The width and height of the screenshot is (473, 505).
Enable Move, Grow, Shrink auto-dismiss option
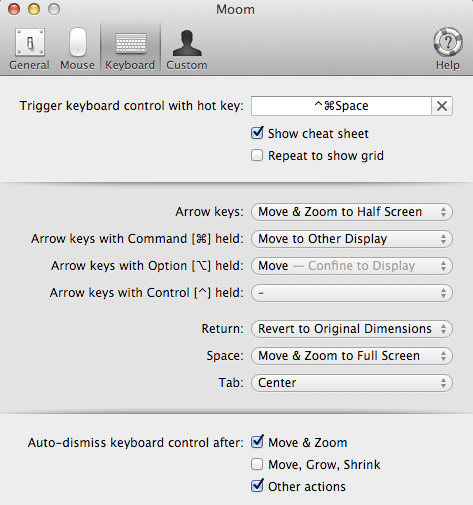click(257, 464)
